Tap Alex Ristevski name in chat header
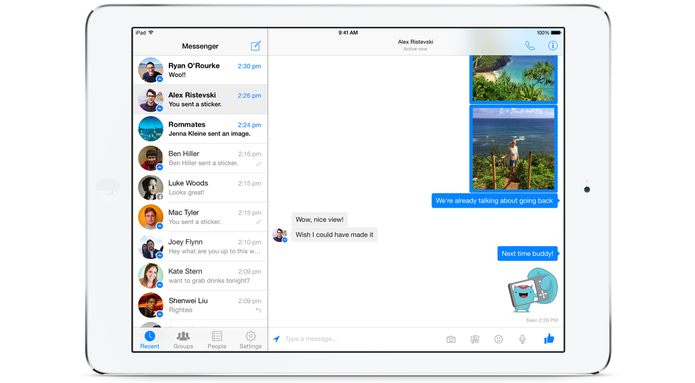This screenshot has height=383, width=695. click(x=415, y=42)
